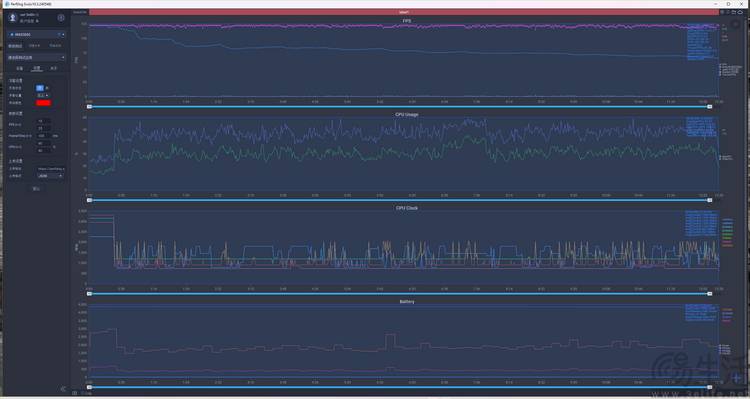The image size is (750, 399).
Task: Click the small layout icon under the Battery chart
Action: pyautogui.click(x=75, y=393)
